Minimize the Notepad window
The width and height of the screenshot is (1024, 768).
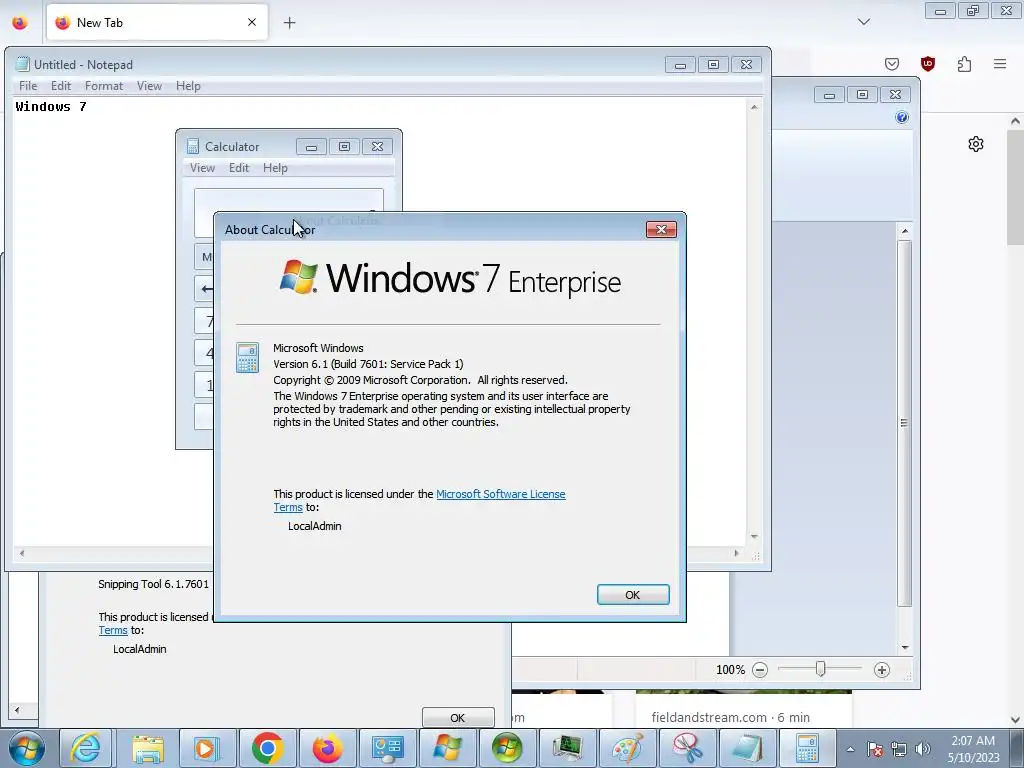click(x=680, y=65)
